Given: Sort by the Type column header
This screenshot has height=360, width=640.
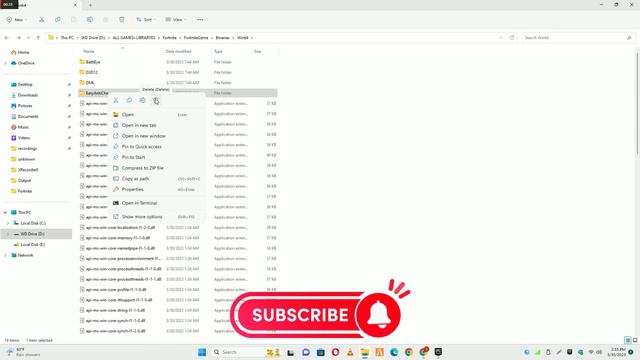Looking at the screenshot, I should [x=218, y=51].
